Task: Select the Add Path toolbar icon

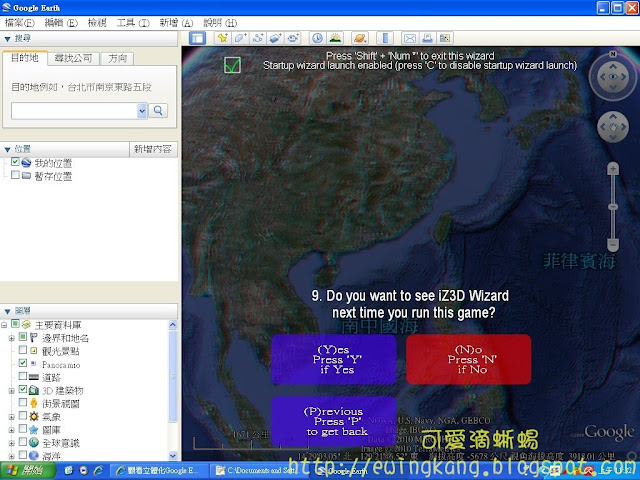Action: coord(258,38)
